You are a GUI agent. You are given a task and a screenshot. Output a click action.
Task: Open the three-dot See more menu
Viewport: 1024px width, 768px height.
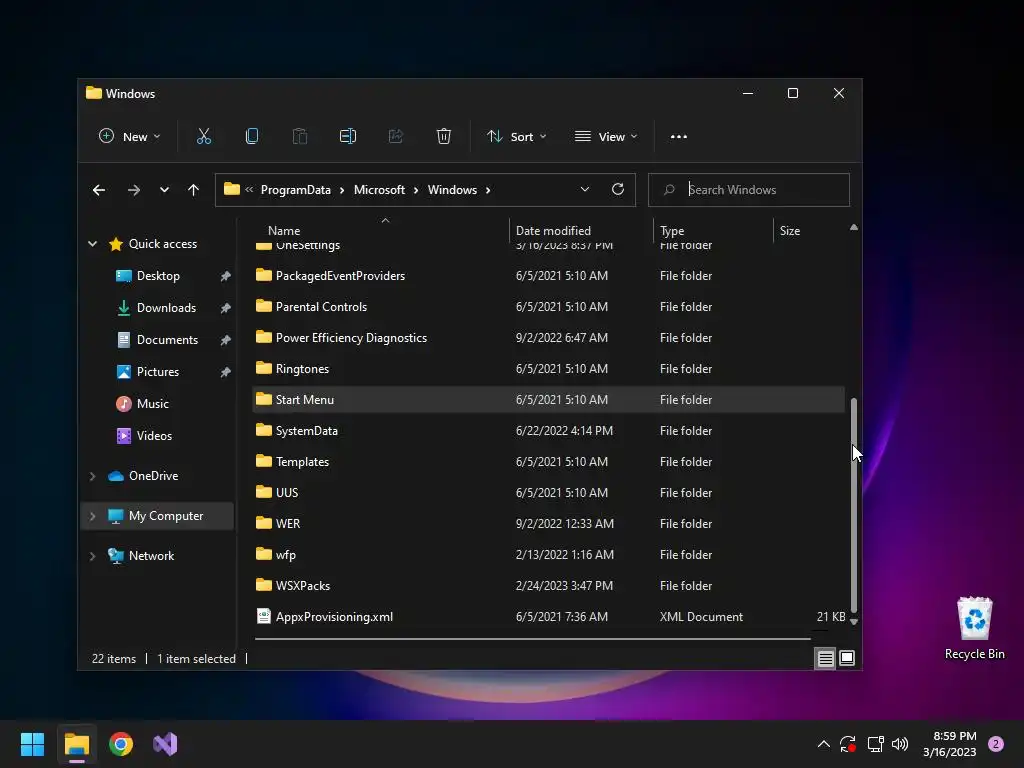click(x=679, y=136)
